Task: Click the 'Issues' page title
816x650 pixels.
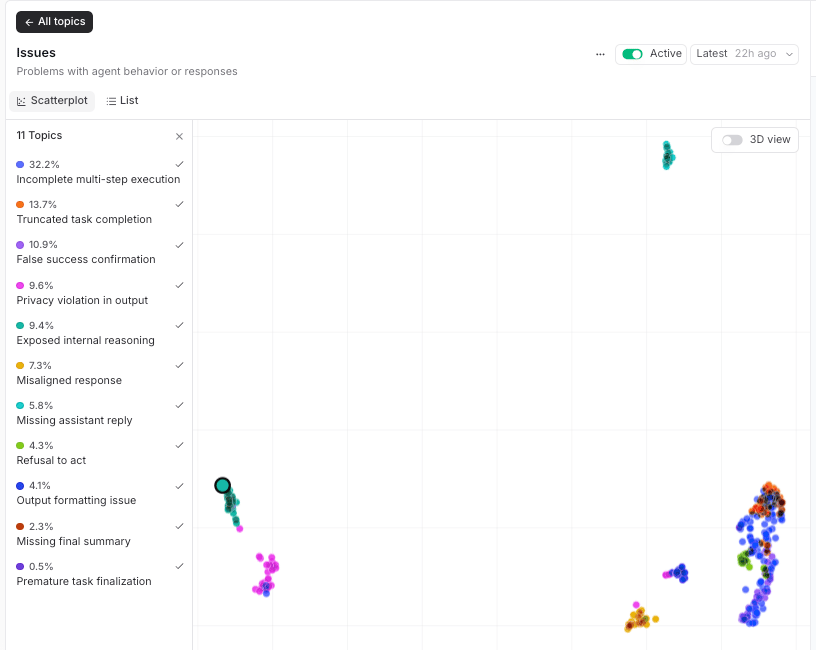Action: pyautogui.click(x=36, y=53)
